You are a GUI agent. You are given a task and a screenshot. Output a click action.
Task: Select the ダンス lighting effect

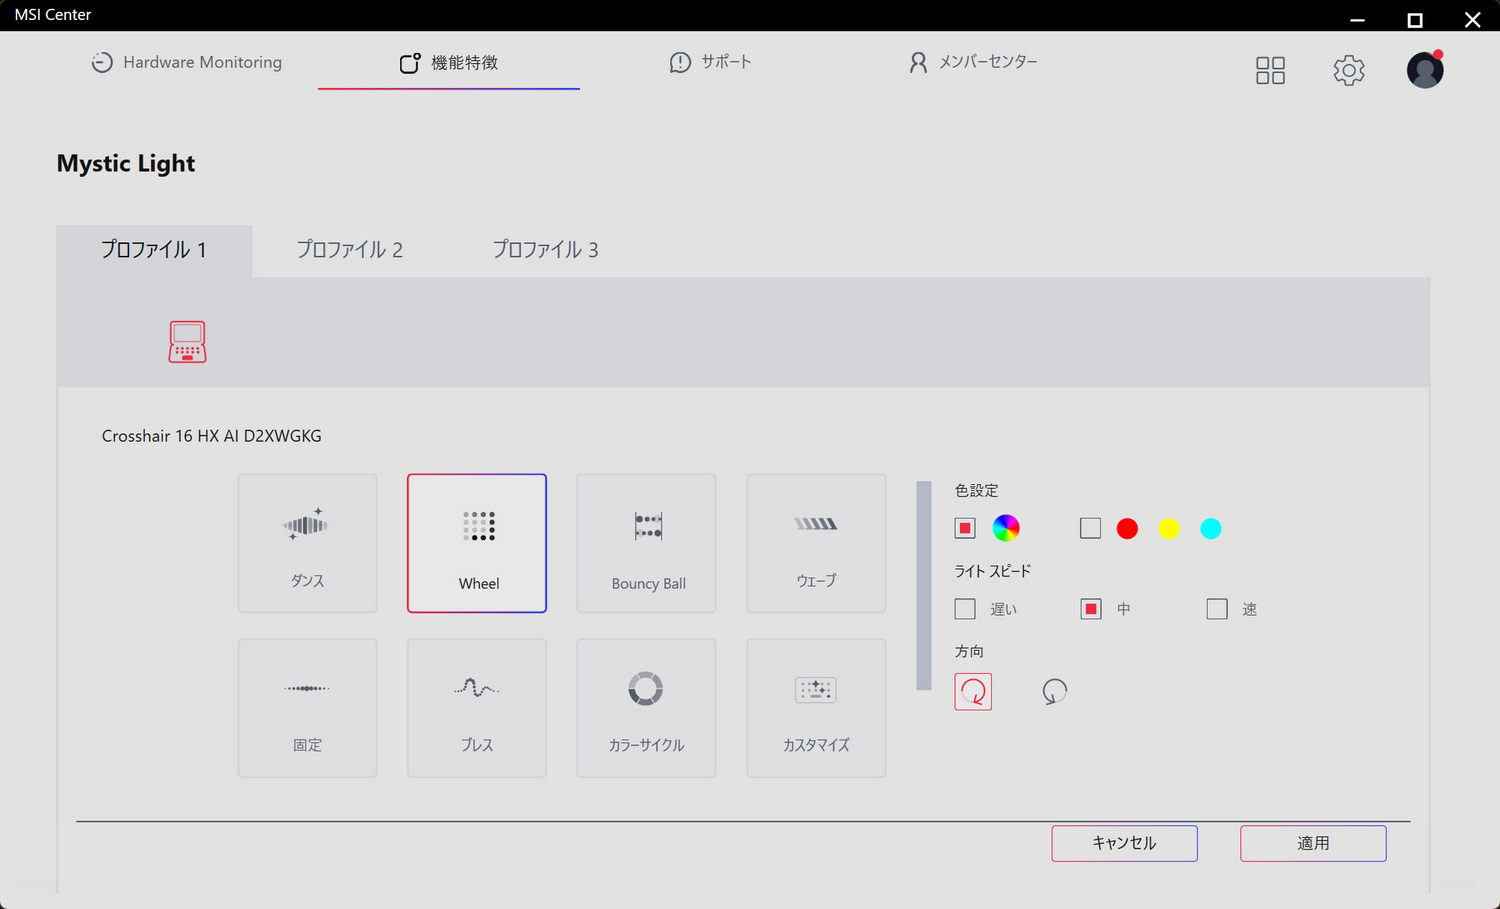coord(307,543)
